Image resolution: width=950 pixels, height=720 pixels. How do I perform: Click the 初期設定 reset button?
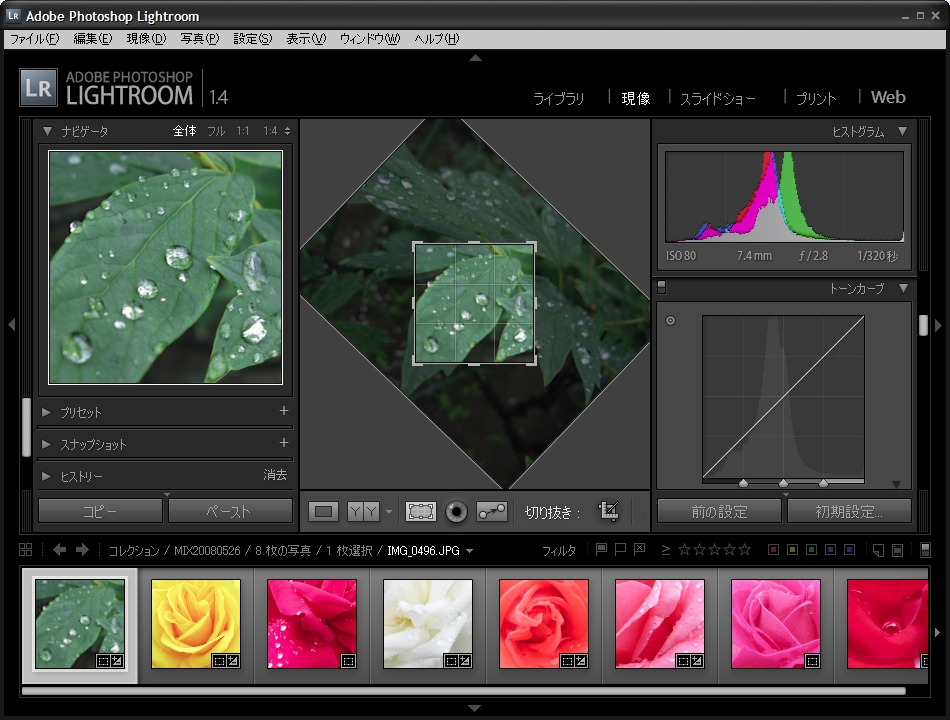849,511
